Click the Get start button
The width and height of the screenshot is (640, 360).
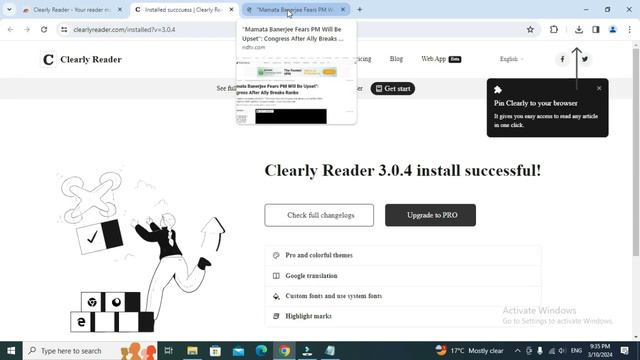[393, 89]
